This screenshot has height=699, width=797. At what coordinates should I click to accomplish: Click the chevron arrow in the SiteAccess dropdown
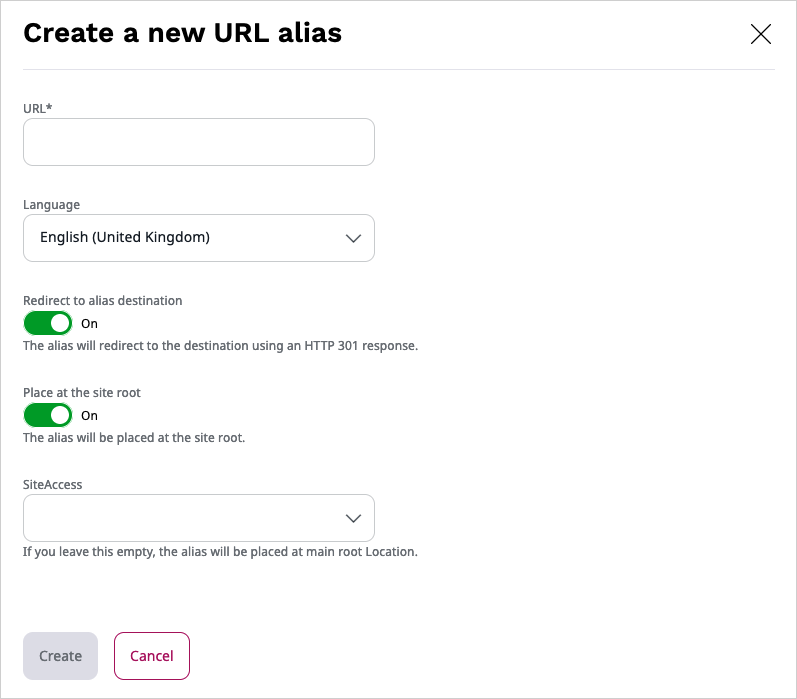tap(352, 518)
